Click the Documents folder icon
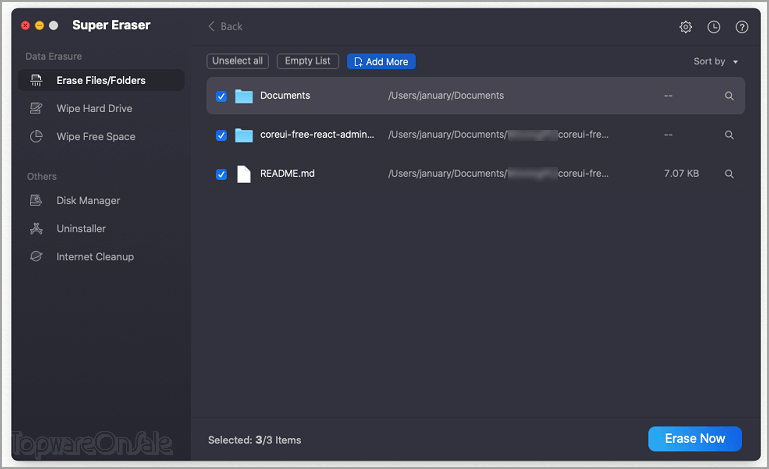Screen dimensions: 769x469 pos(244,96)
